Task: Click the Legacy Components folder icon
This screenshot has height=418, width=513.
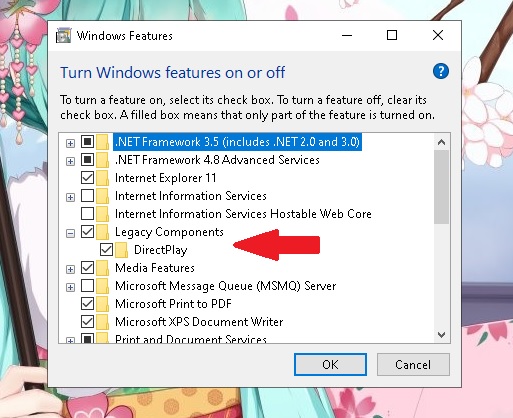Action: pyautogui.click(x=103, y=232)
